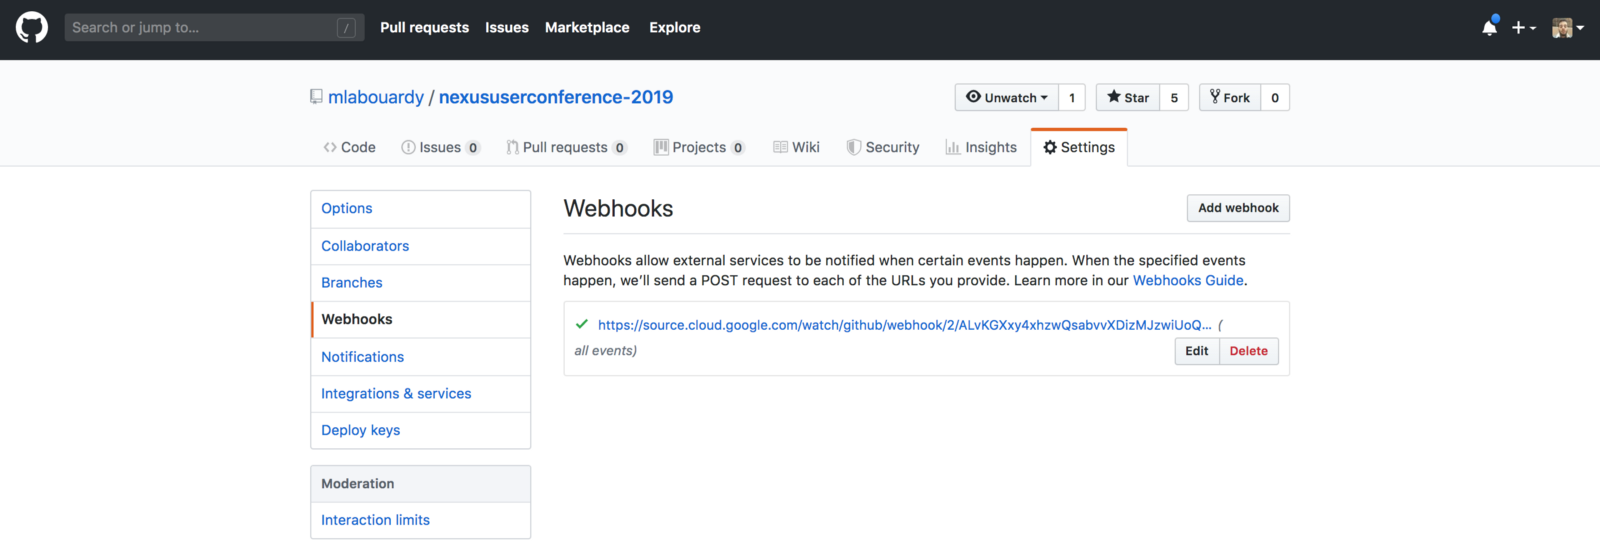Click the green checkmark delivery status icon
The image size is (1600, 548).
582,324
